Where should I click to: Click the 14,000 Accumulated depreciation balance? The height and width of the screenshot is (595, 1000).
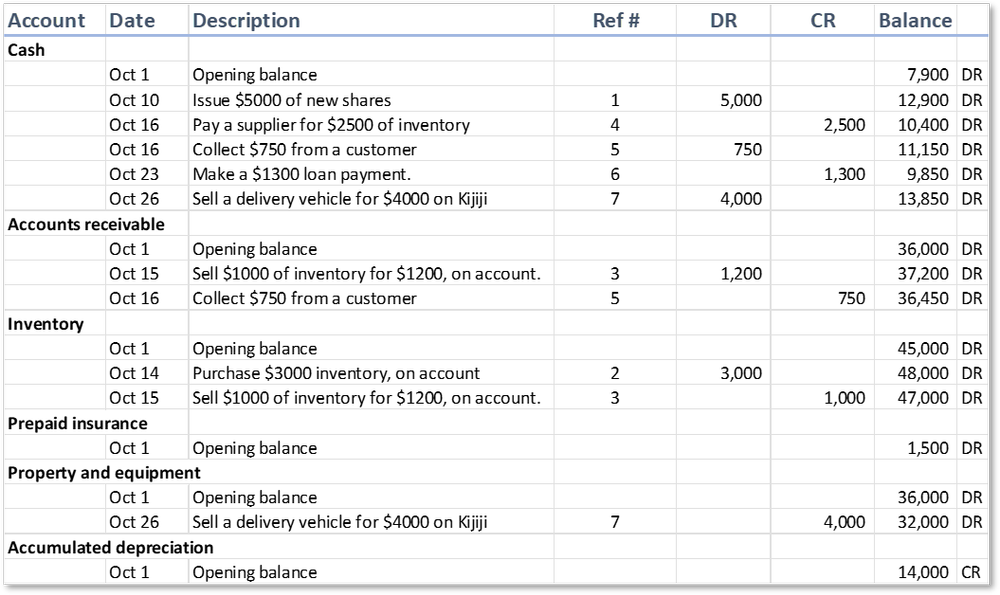coord(923,573)
